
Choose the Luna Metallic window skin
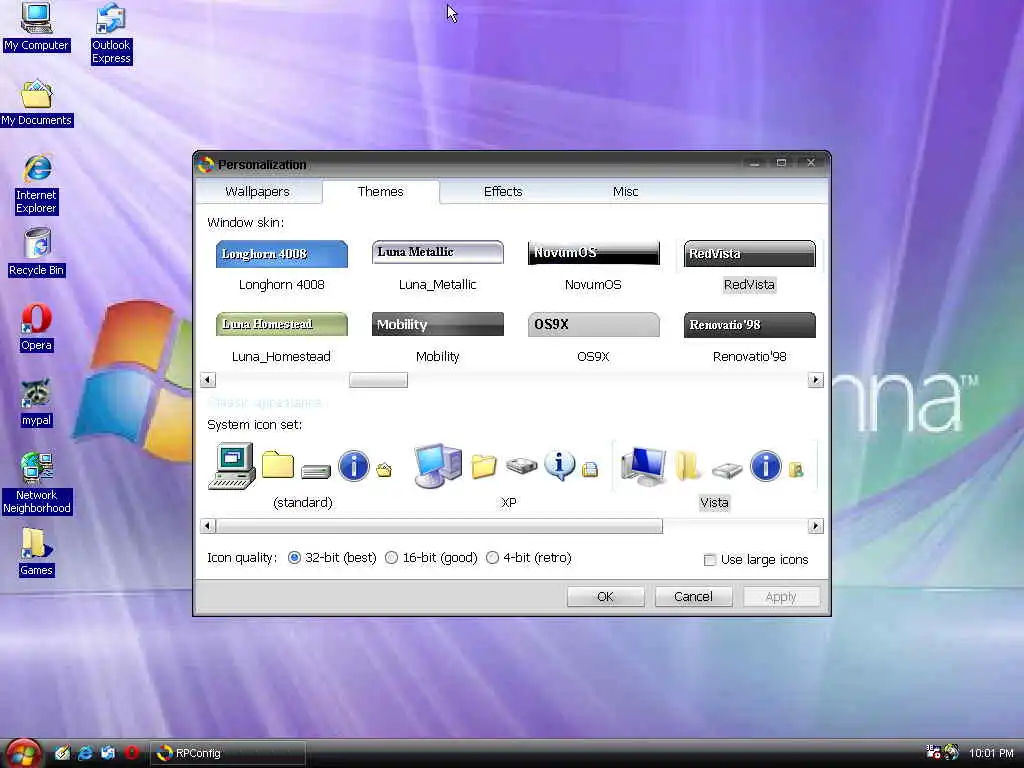[x=438, y=252]
